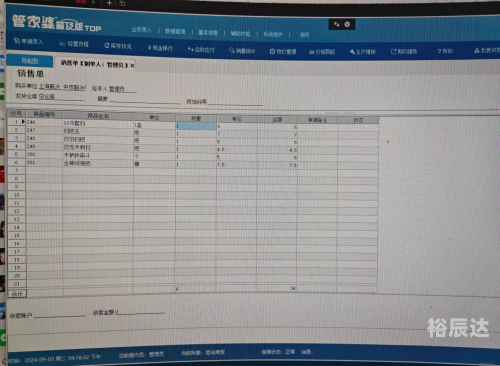Open the 业务录入 menu
The image size is (500, 366).
tap(141, 30)
